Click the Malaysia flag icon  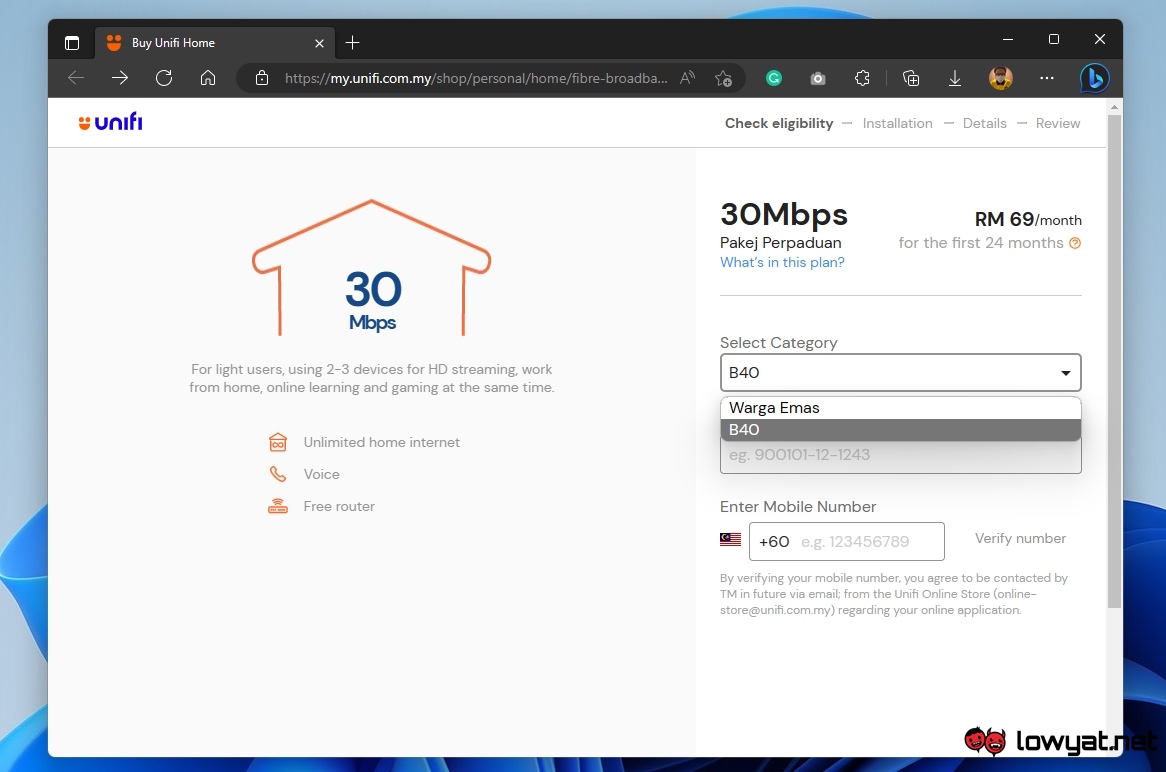point(730,539)
